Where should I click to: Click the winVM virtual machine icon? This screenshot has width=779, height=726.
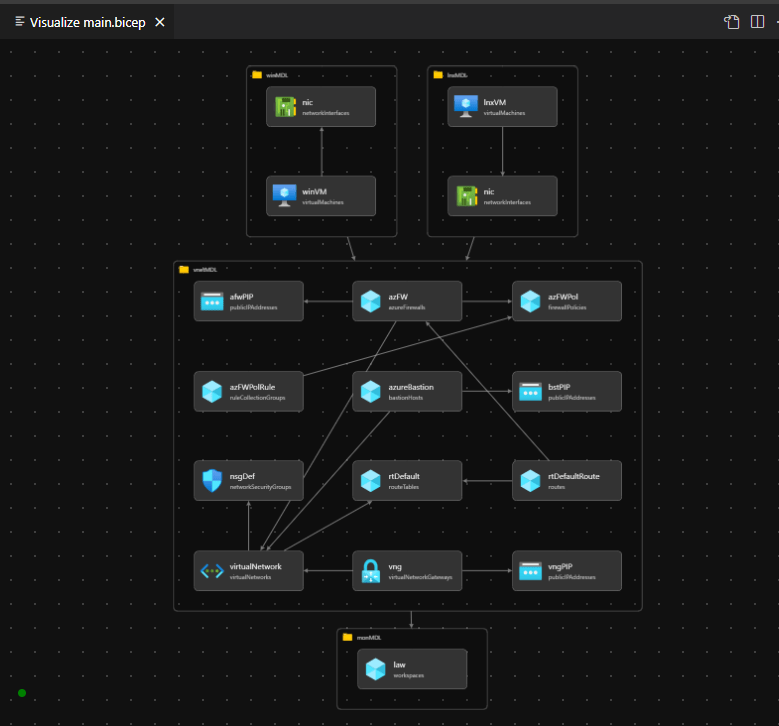point(284,196)
